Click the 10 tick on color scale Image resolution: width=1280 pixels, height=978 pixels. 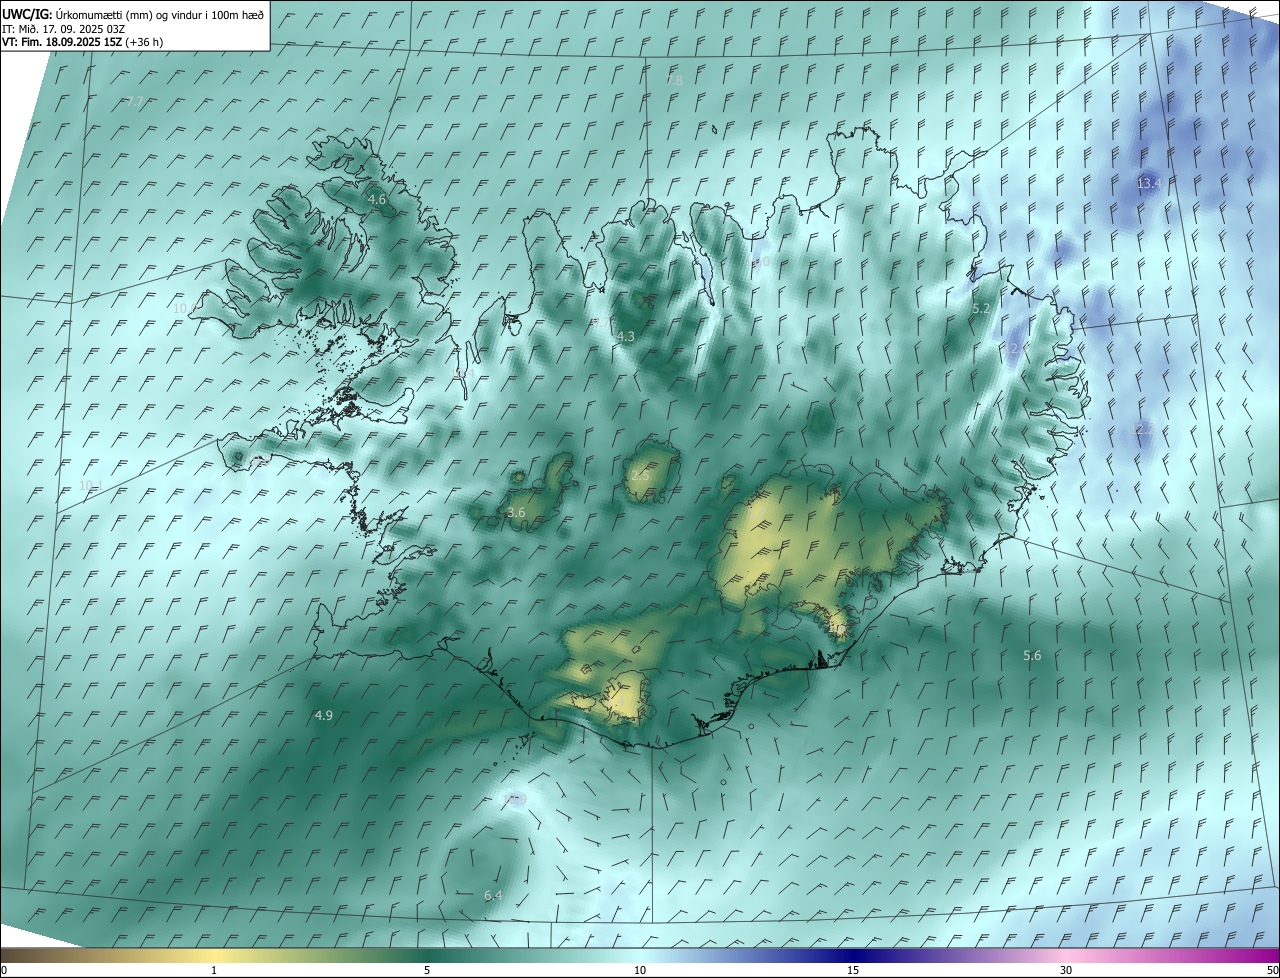(640, 971)
